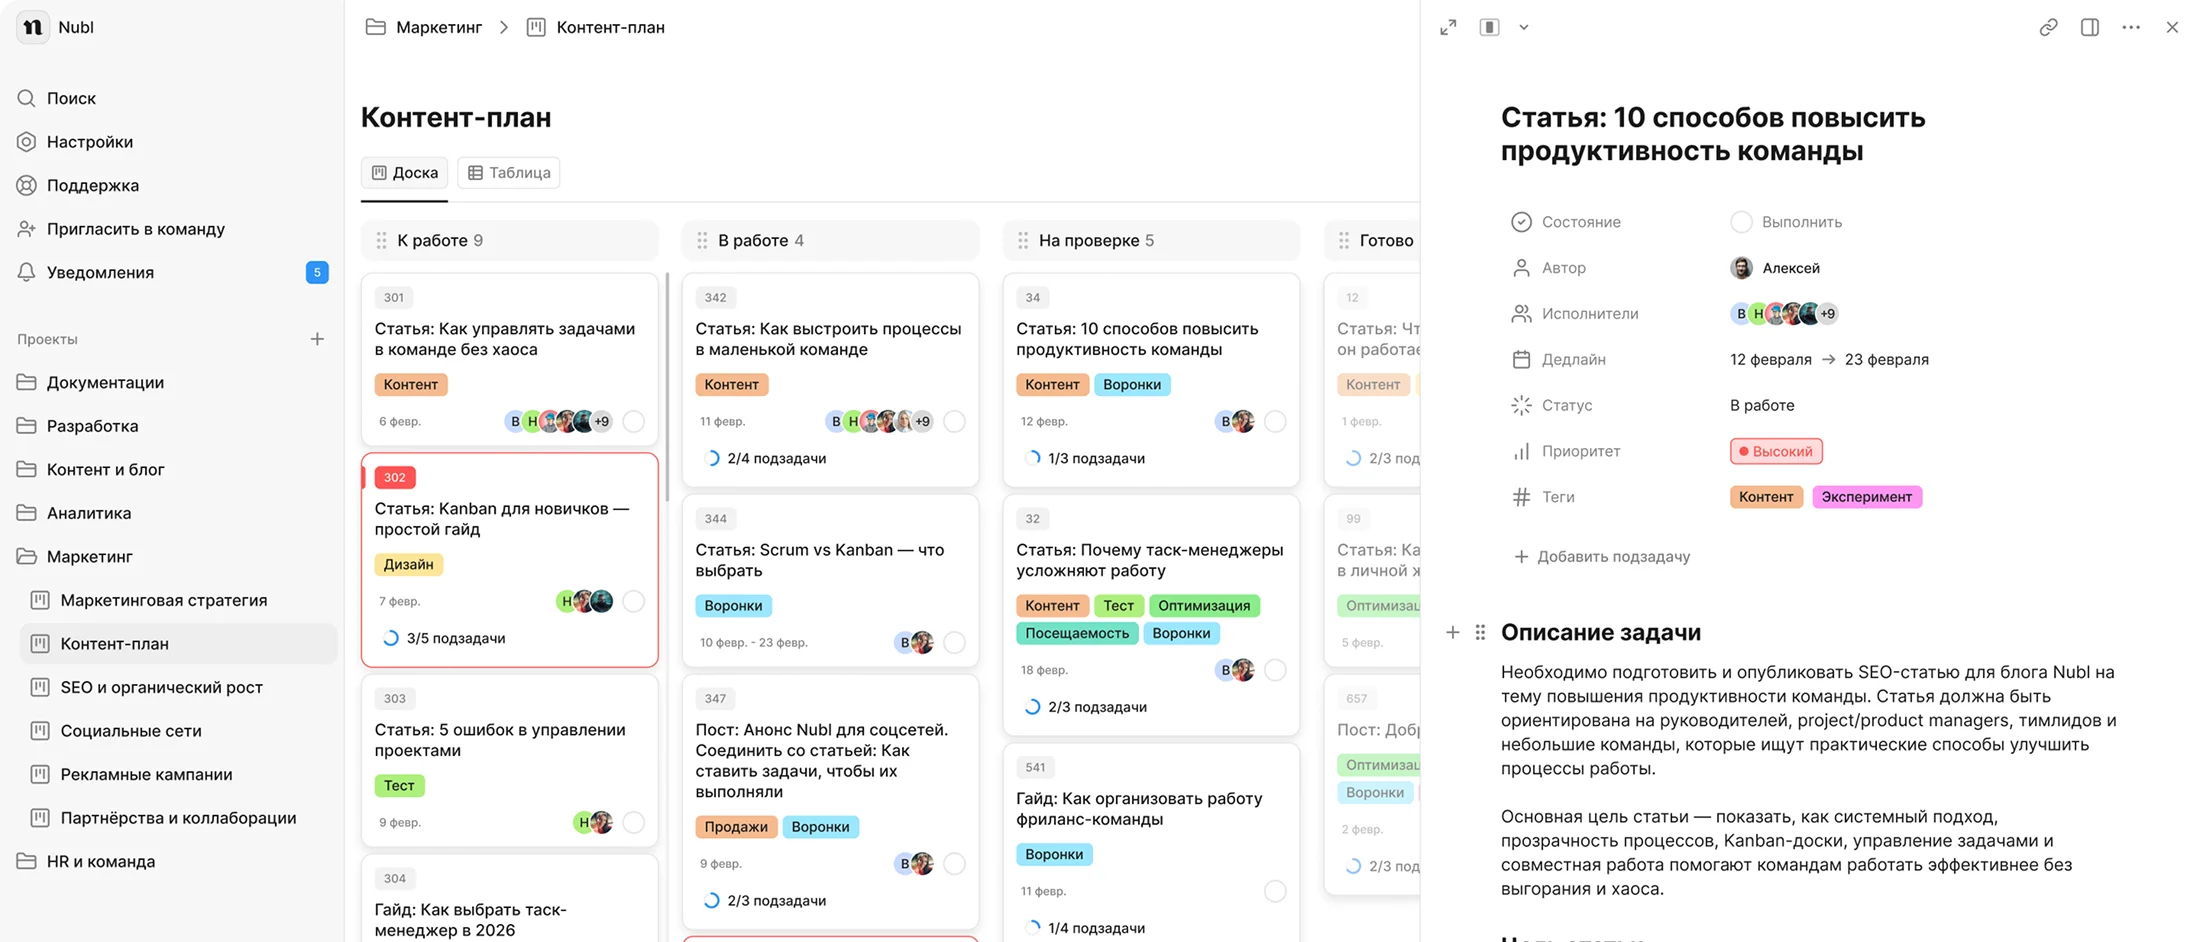Mark task 301 card as complete
2200x942 pixels.
pyautogui.click(x=633, y=421)
